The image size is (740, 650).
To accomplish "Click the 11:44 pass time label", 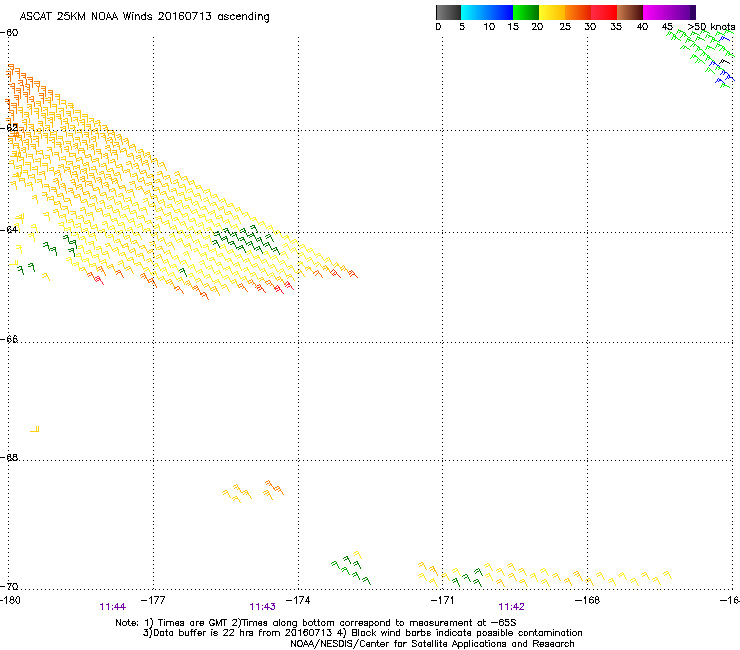I will 113,607.
